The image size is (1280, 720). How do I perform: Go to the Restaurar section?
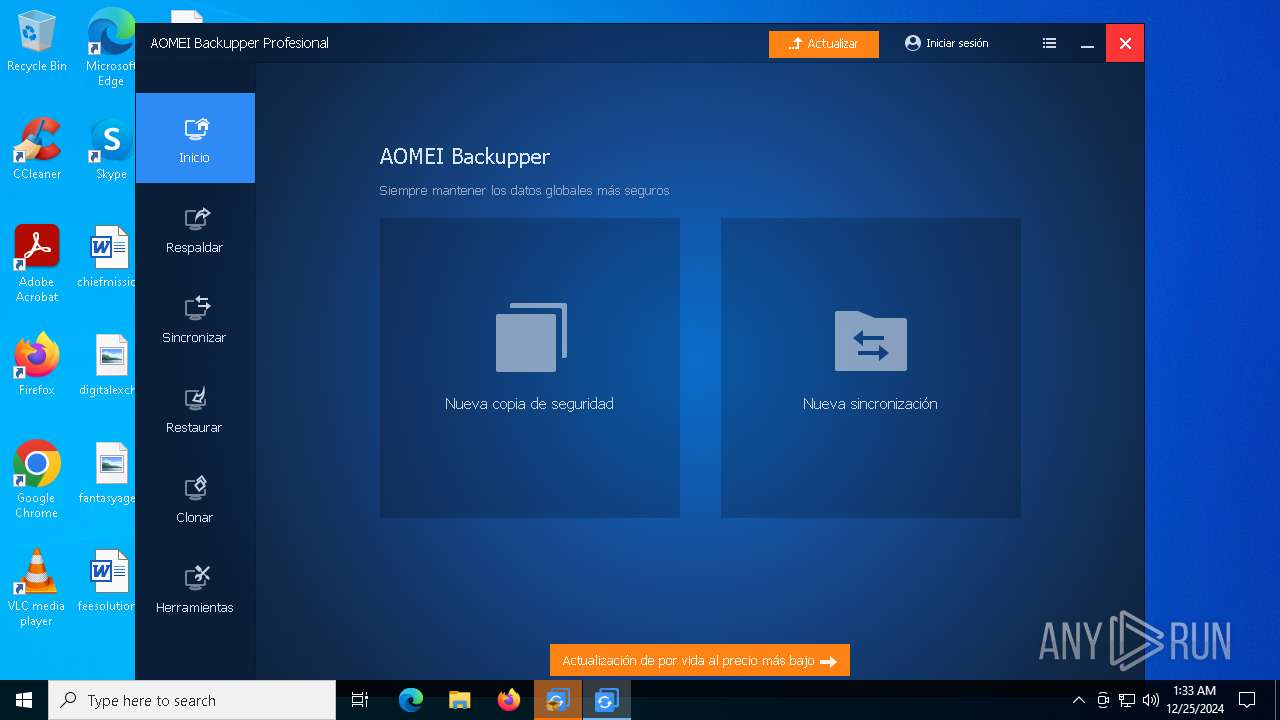click(x=195, y=409)
